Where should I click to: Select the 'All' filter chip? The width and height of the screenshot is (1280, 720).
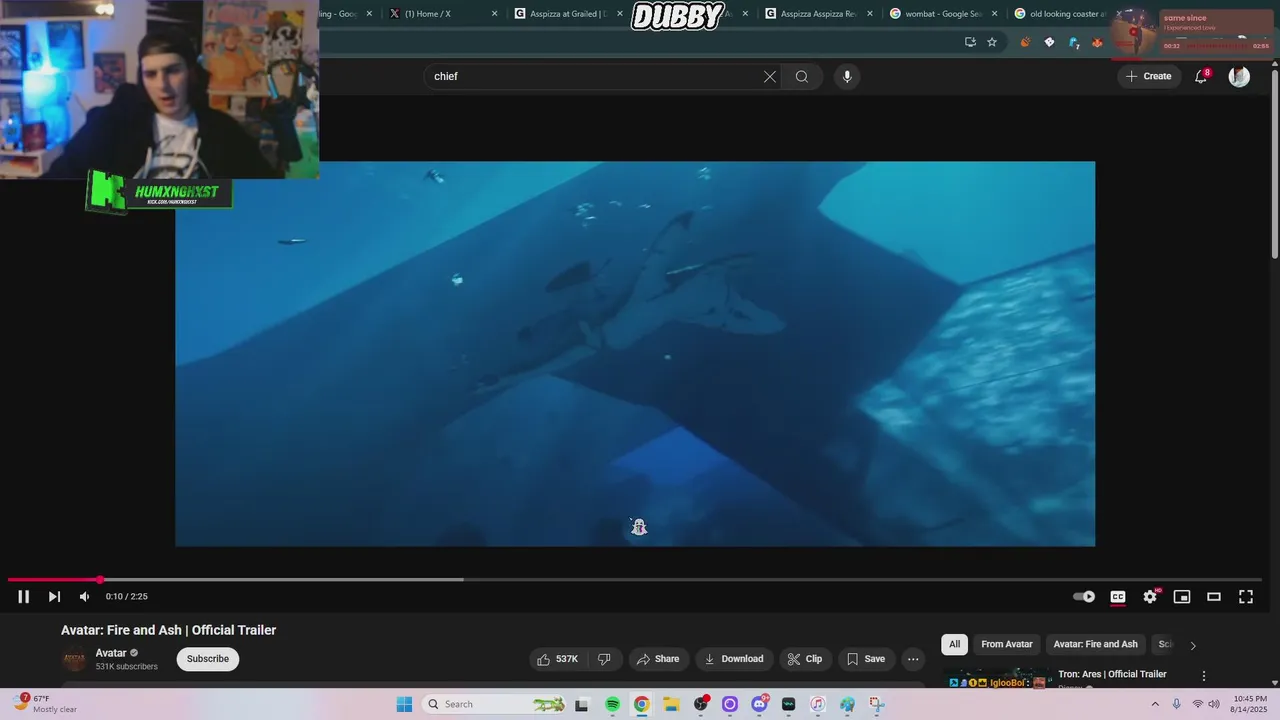(954, 645)
